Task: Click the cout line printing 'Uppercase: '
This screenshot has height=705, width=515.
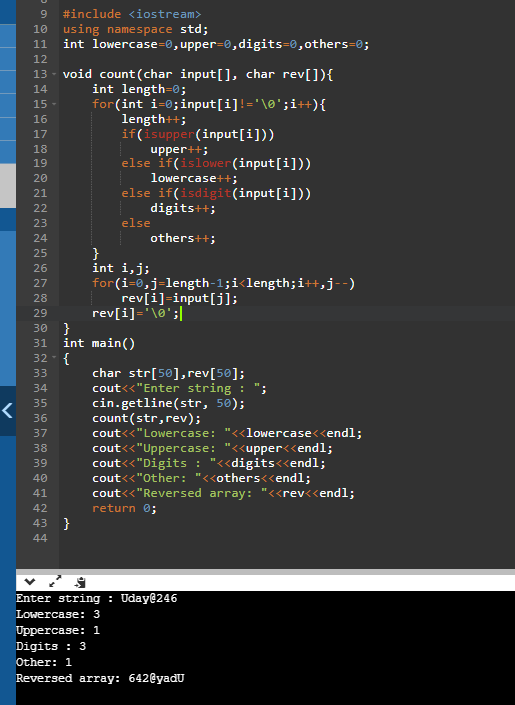Action: pyautogui.click(x=212, y=448)
